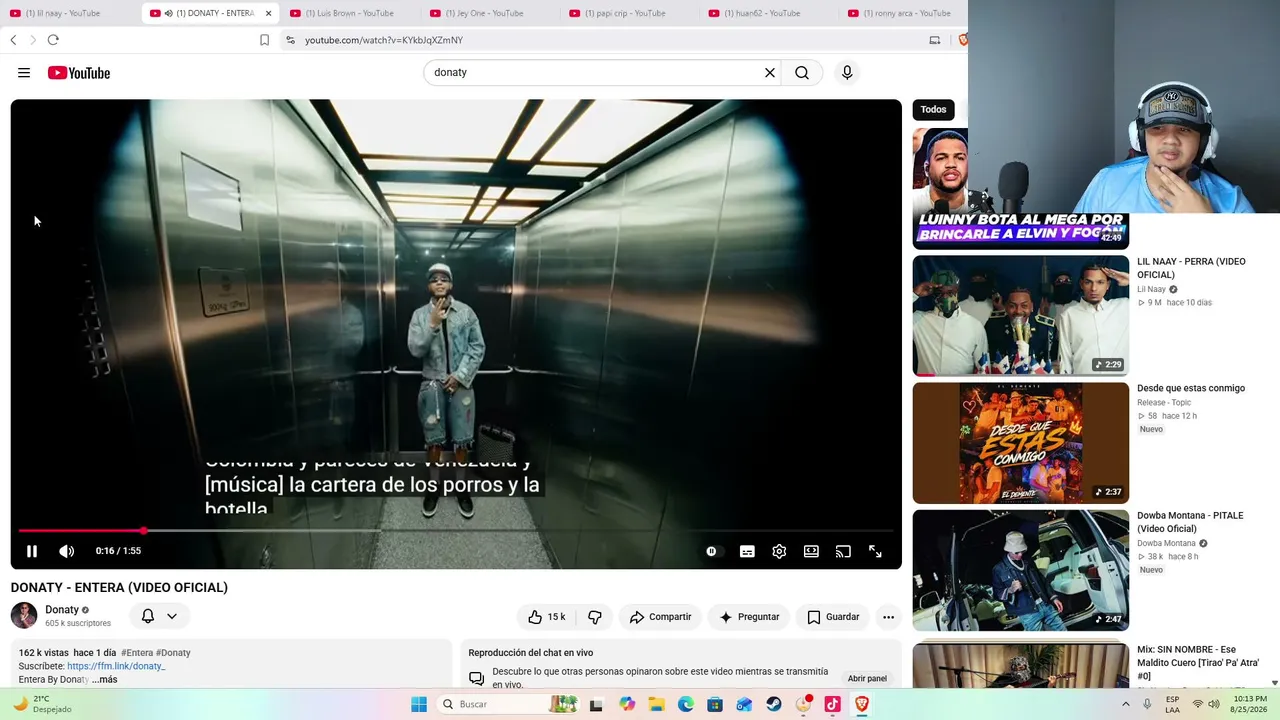The image size is (1280, 720).
Task: Click the #Donaty hashtag
Action: [173, 653]
